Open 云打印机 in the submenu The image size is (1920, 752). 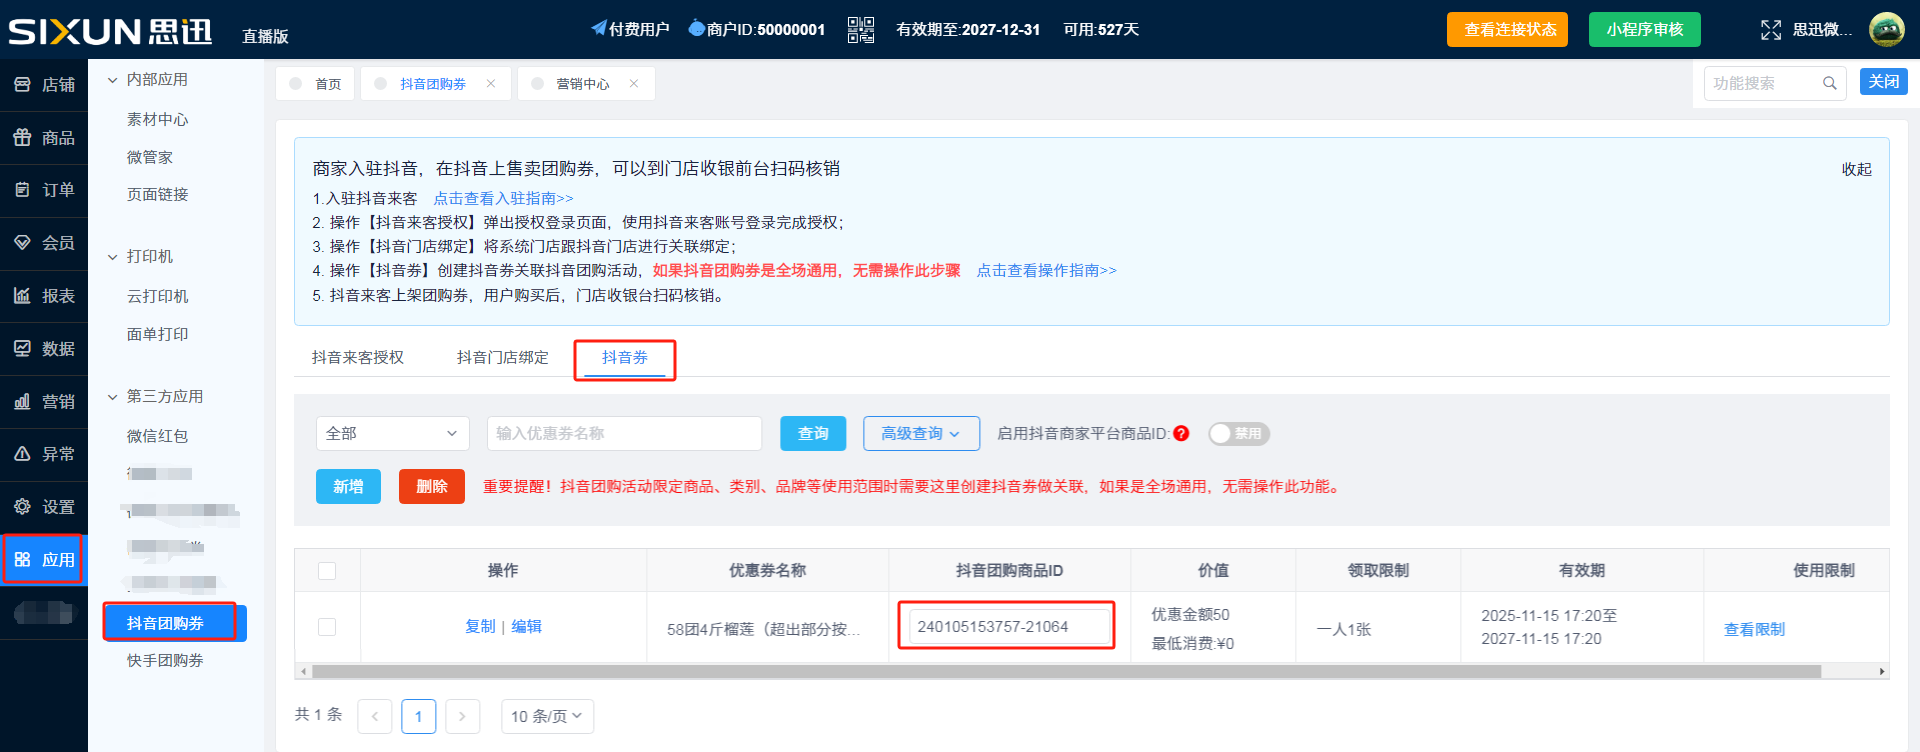[x=158, y=297]
